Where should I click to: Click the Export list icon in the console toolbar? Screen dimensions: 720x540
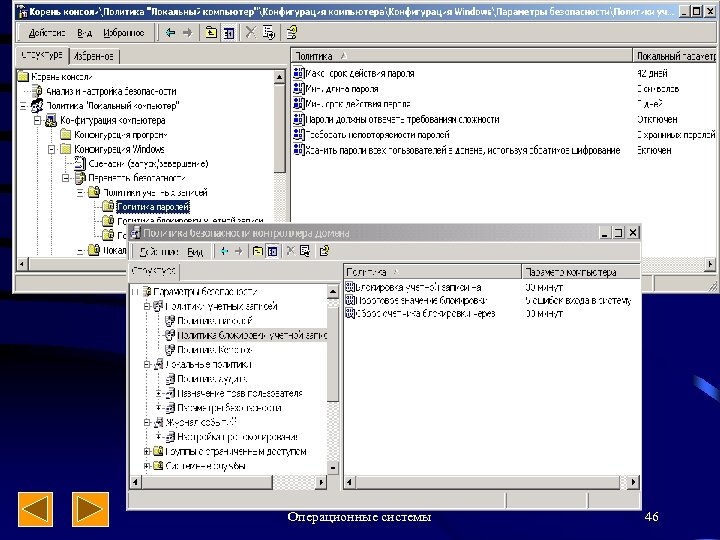coord(269,33)
